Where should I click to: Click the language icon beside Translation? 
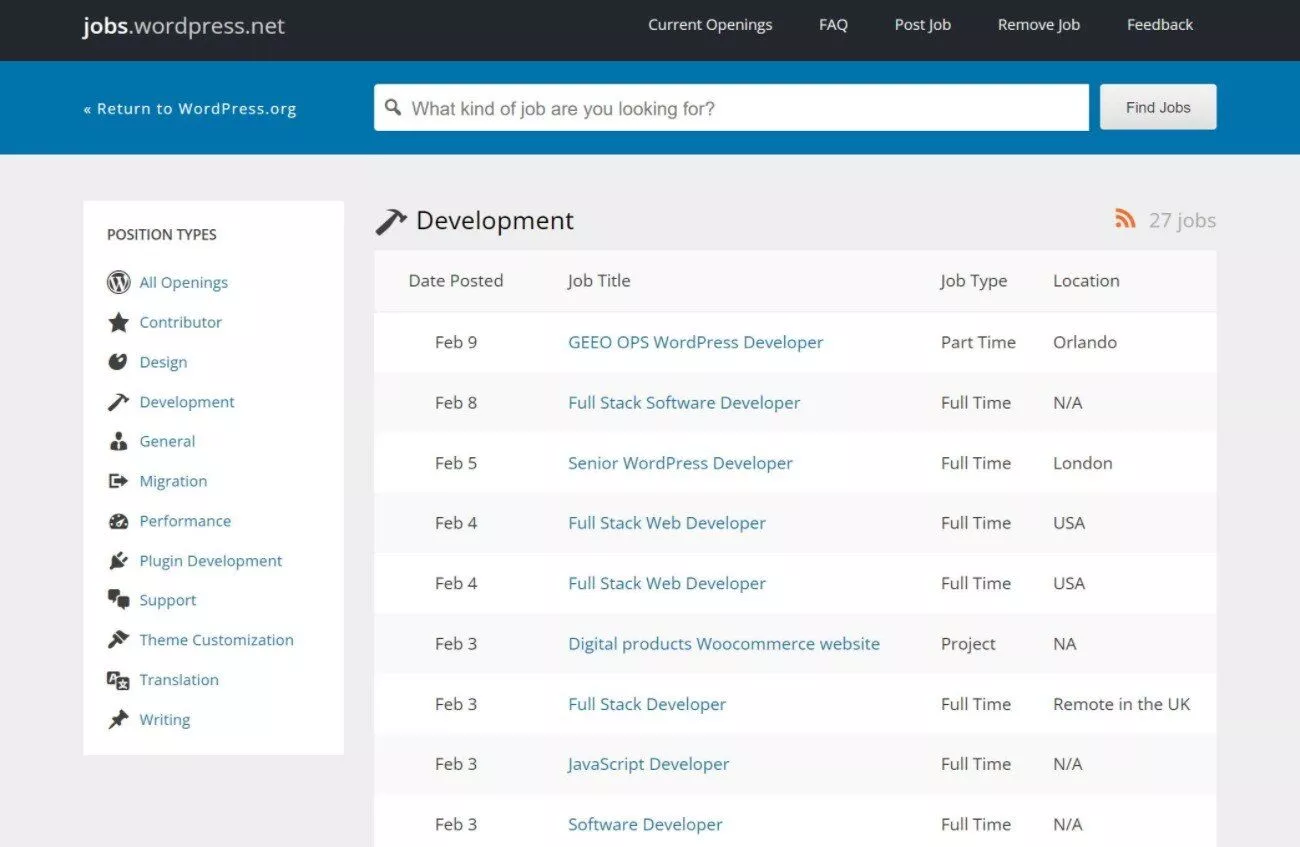point(119,680)
